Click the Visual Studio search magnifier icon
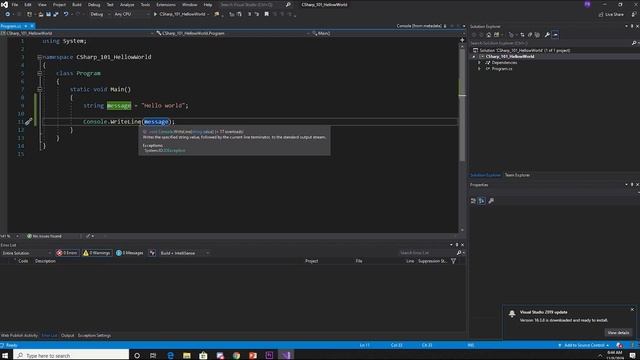This screenshot has height=360, width=640. pyautogui.click(x=288, y=4)
